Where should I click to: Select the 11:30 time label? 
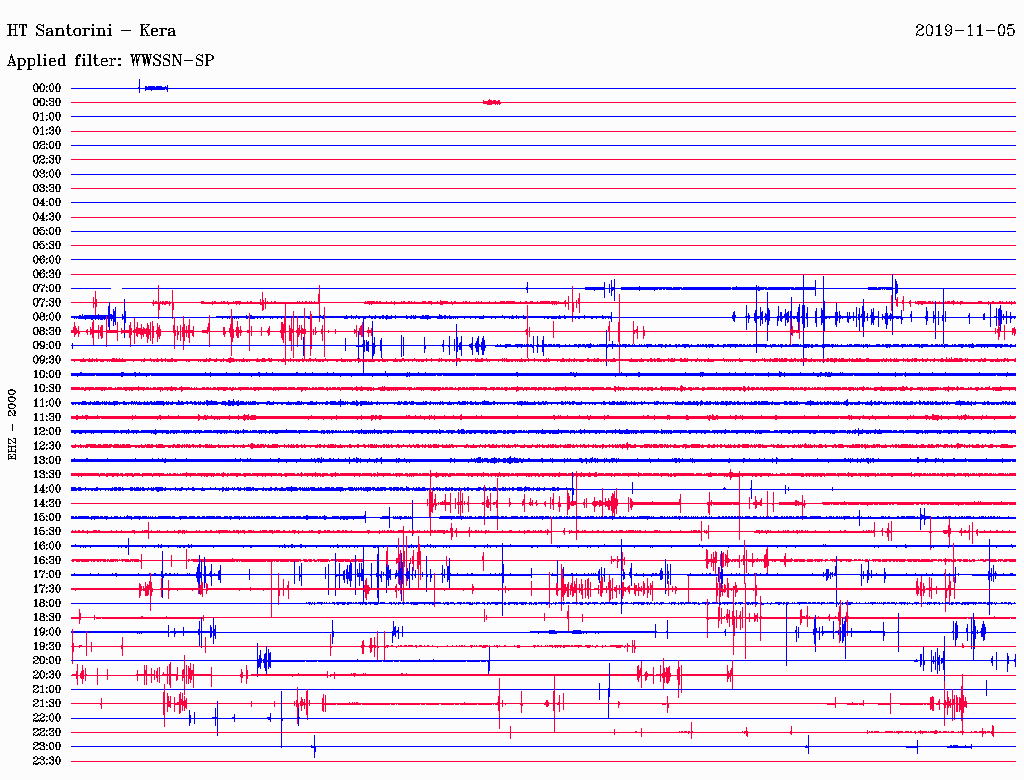pos(46,417)
